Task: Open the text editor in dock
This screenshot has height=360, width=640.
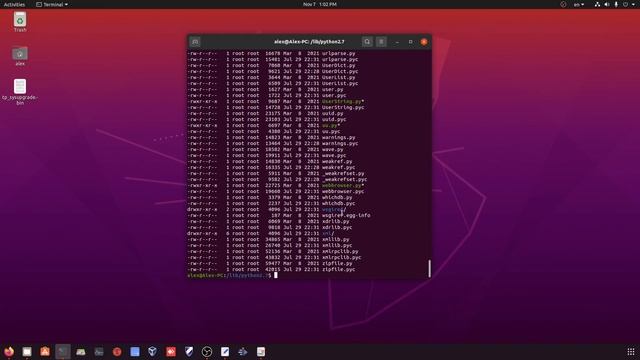Action: (x=225, y=351)
